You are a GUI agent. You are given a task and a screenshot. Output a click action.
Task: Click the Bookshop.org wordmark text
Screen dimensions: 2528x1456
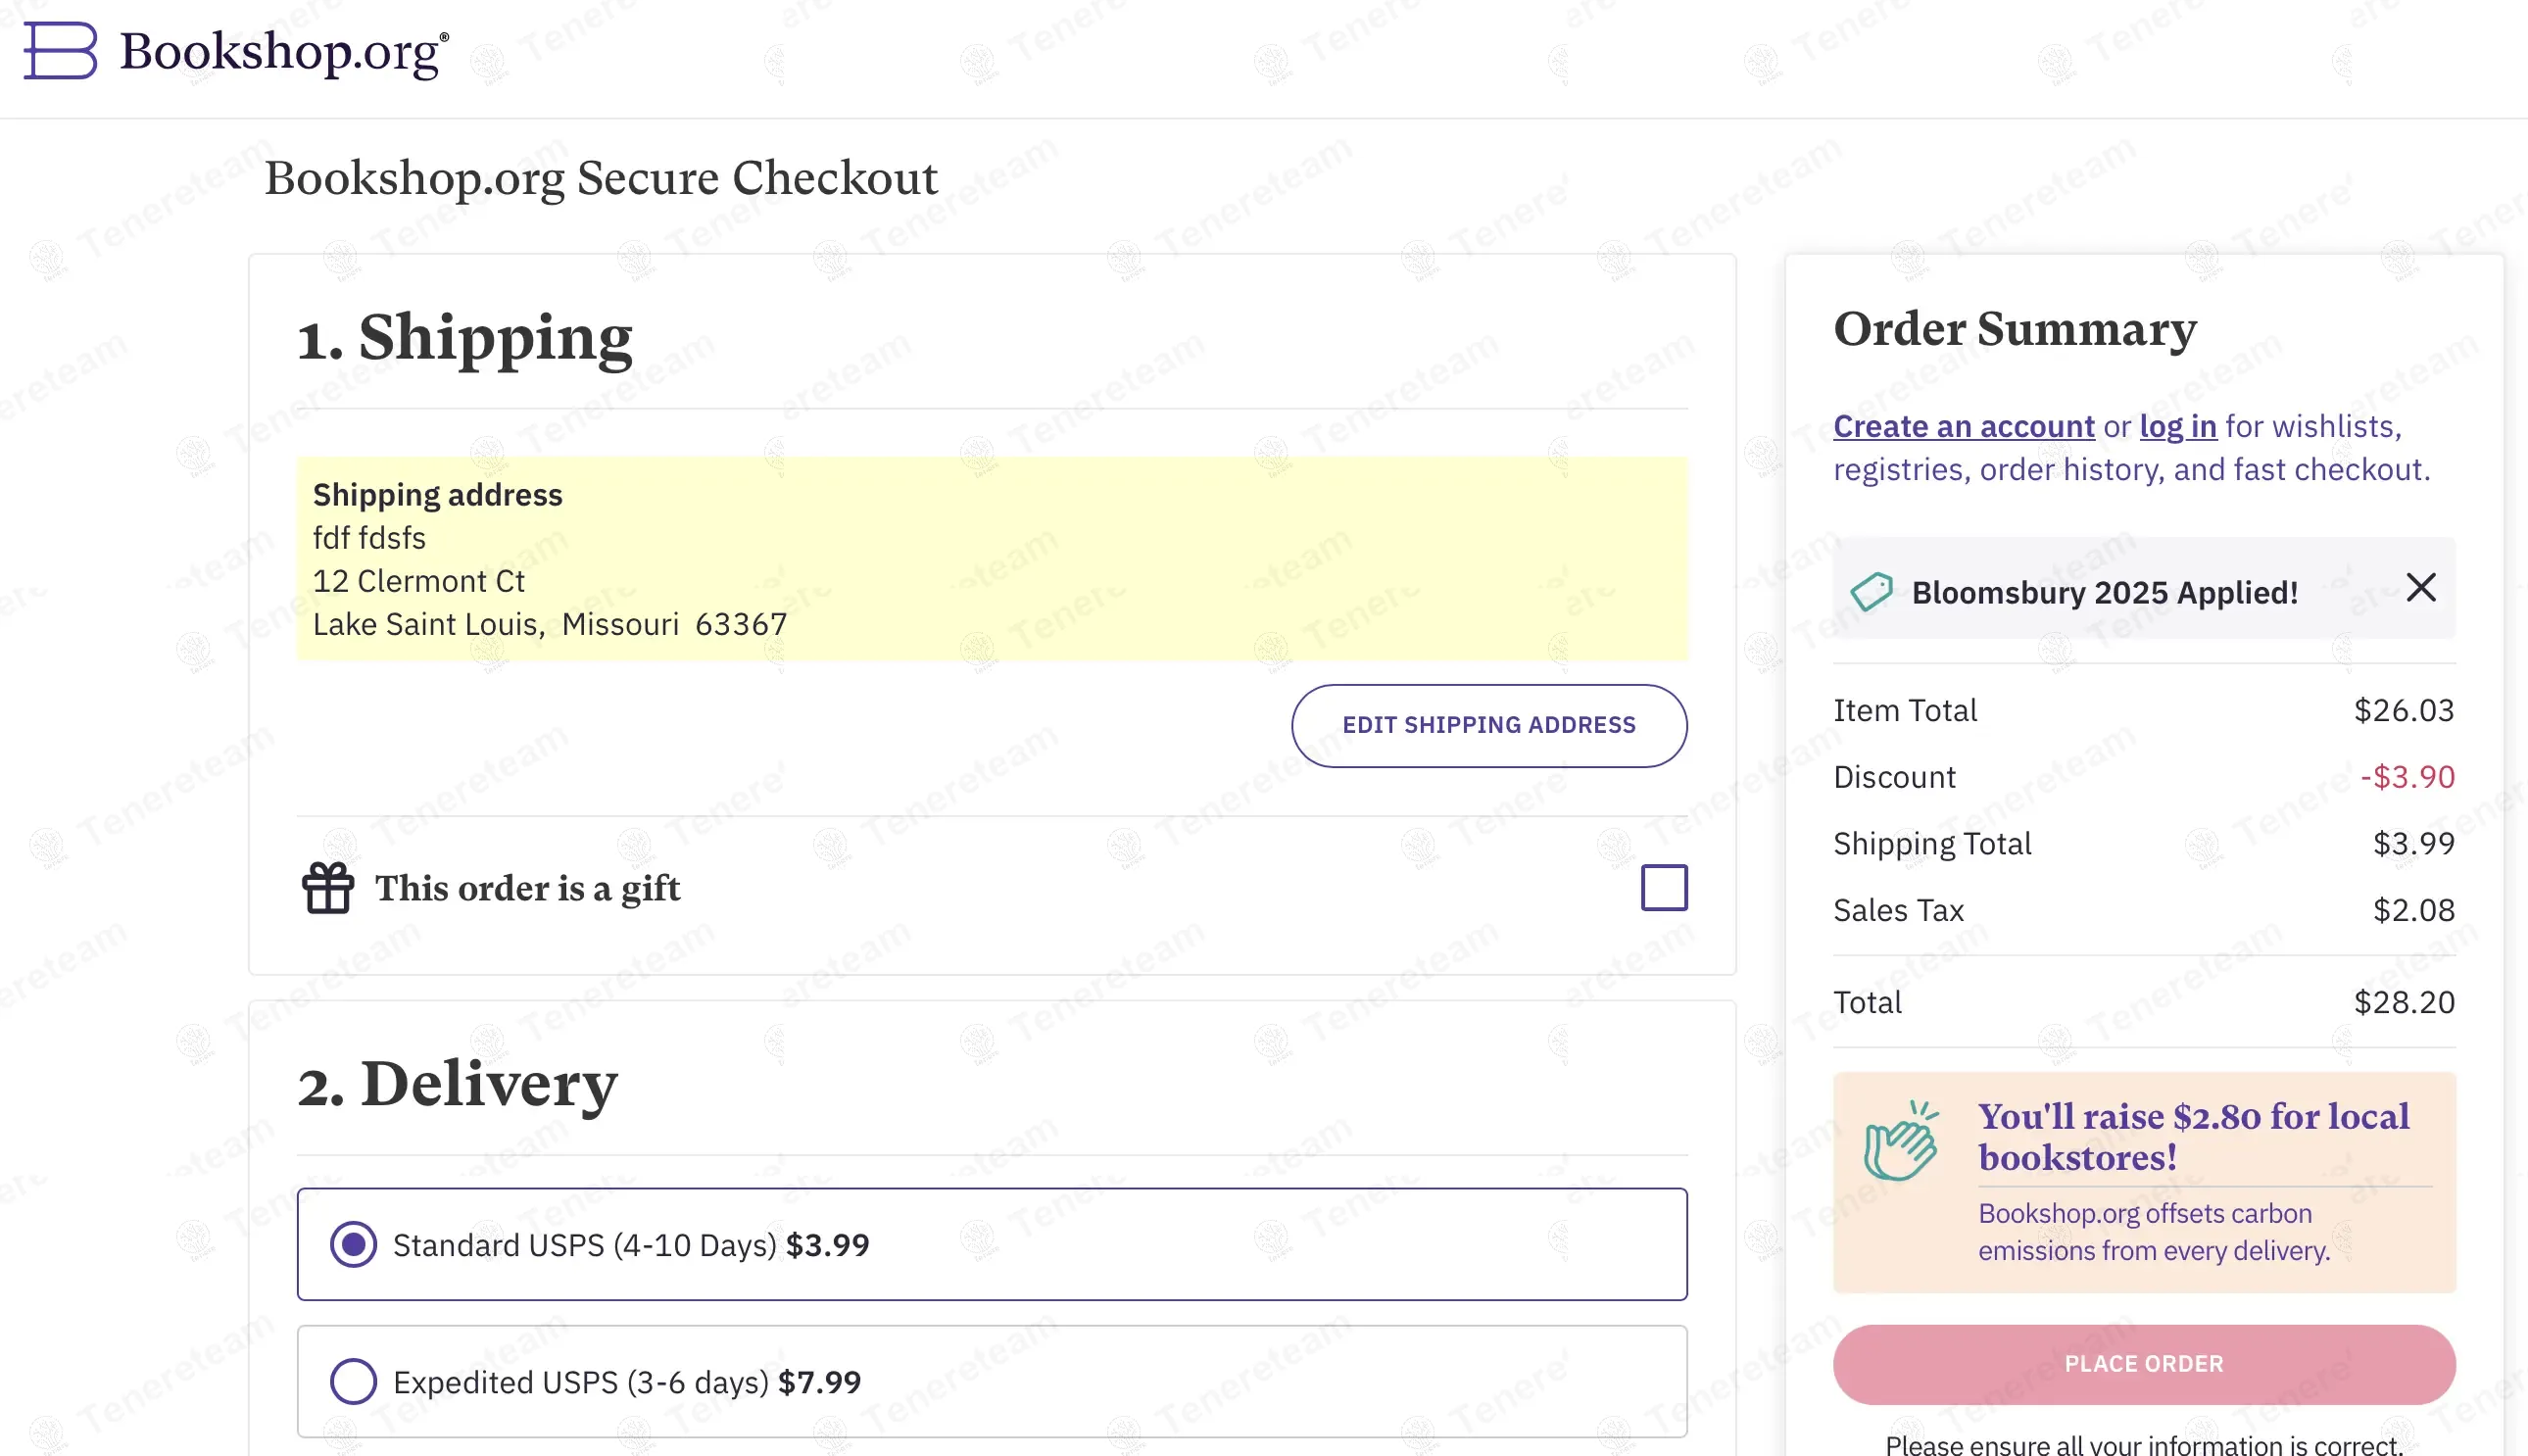283,52
